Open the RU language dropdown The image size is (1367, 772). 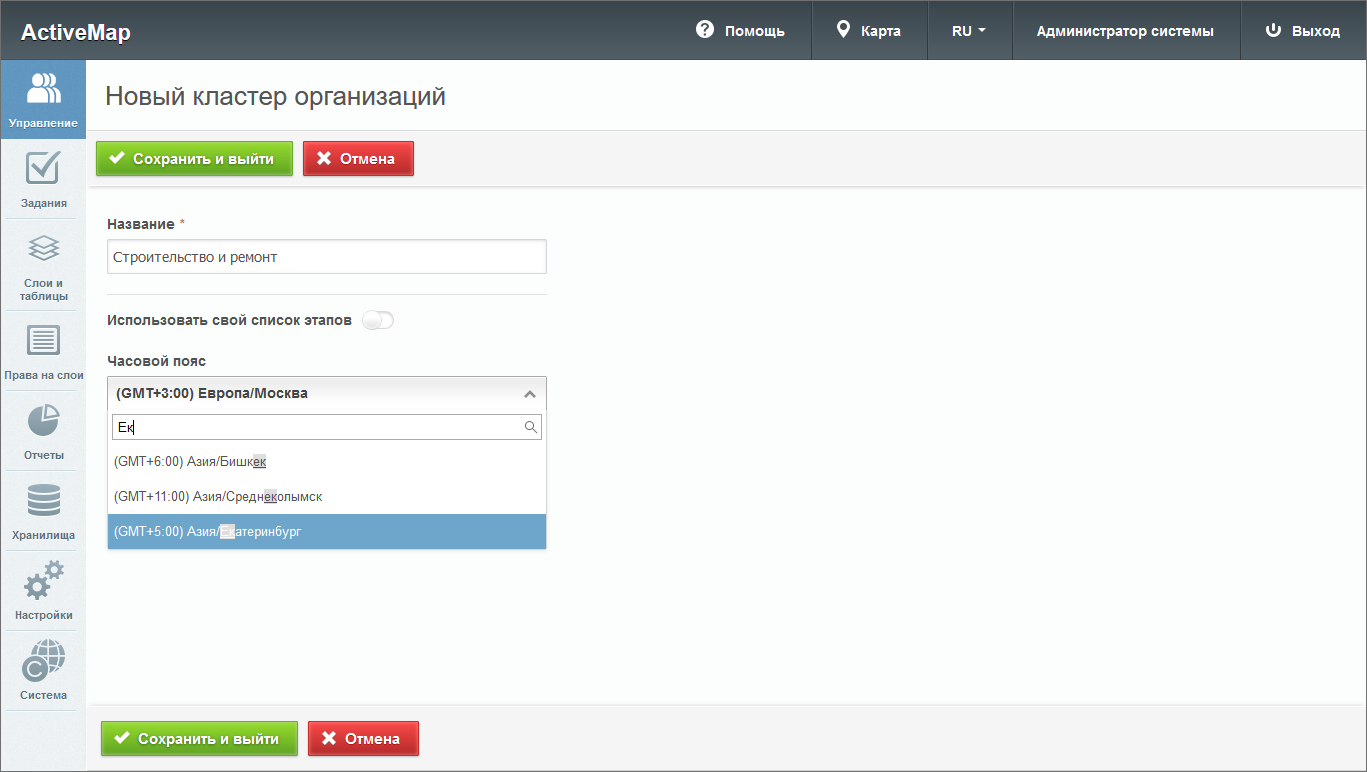click(969, 31)
